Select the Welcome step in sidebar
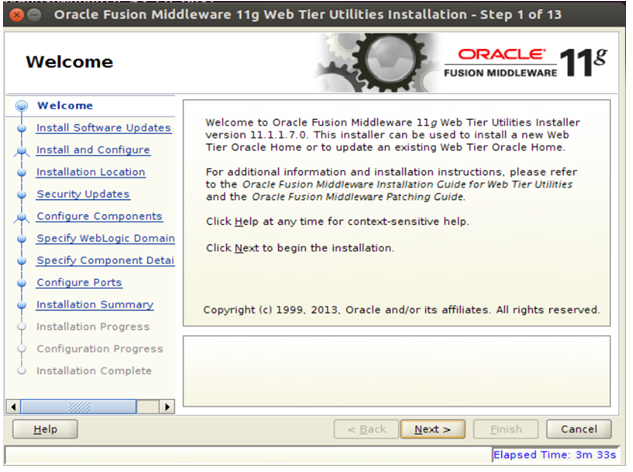 (x=65, y=105)
